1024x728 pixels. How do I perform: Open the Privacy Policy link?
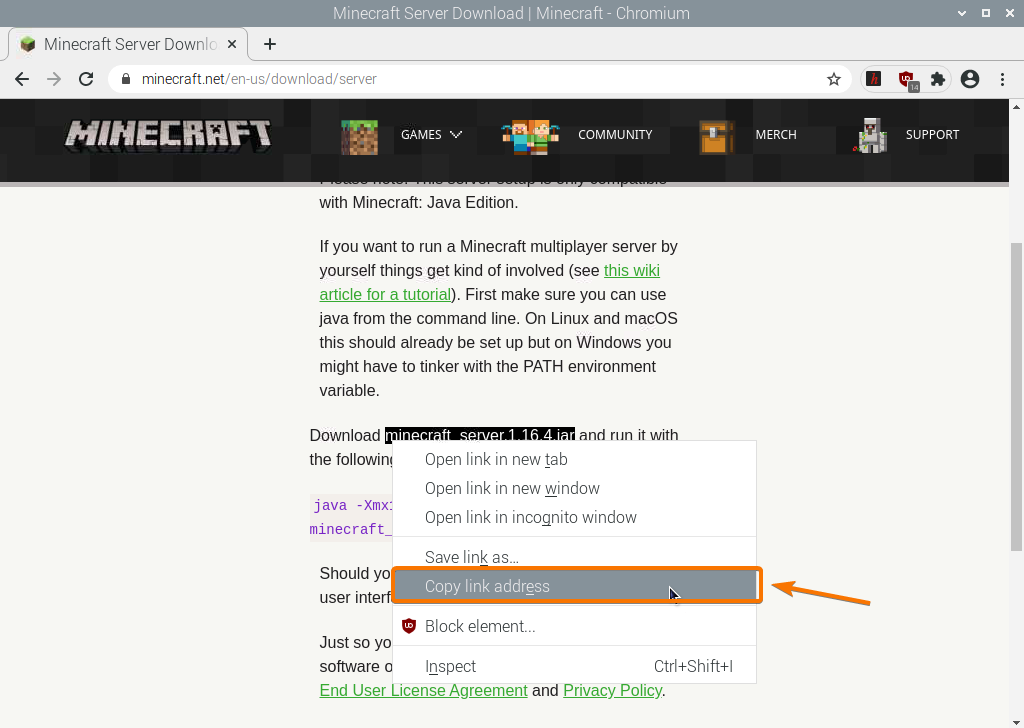pyautogui.click(x=613, y=690)
